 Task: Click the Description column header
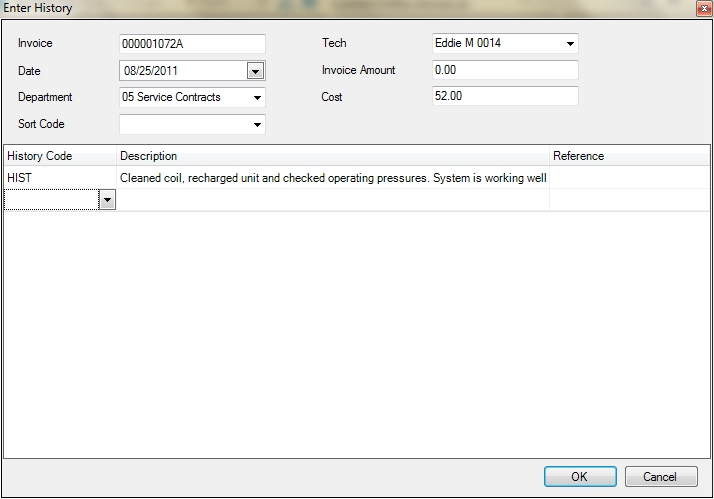333,156
